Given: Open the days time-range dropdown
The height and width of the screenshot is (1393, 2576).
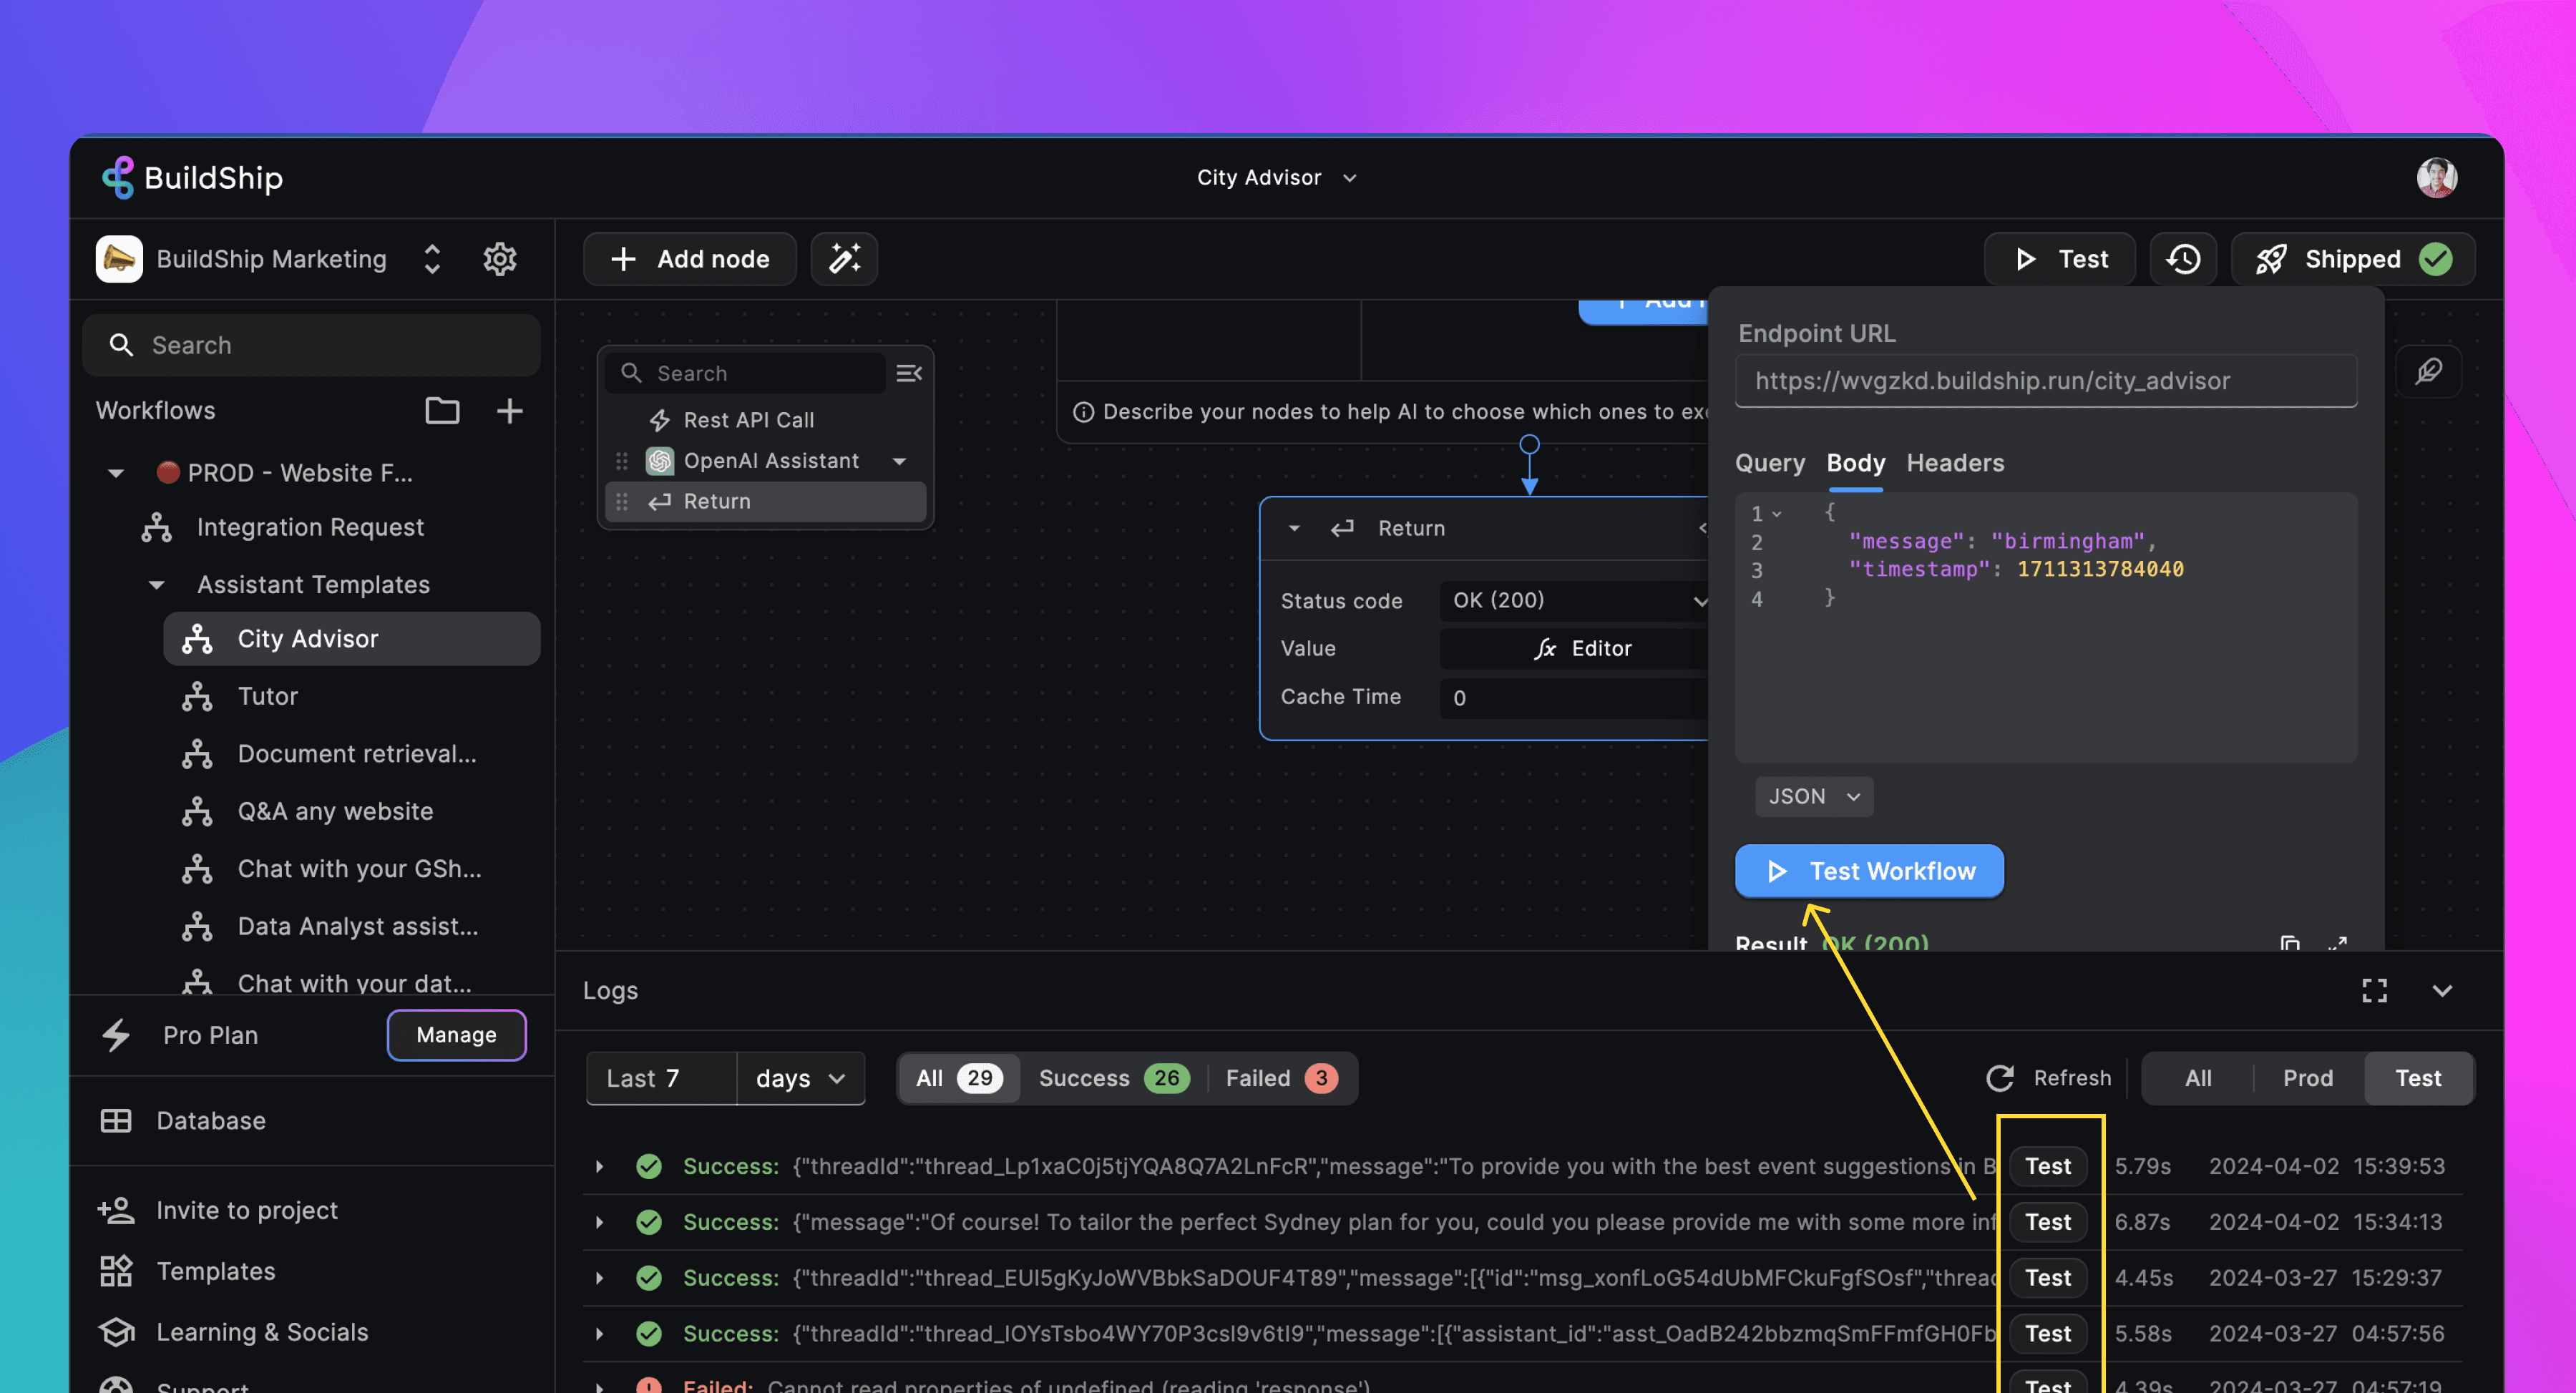Looking at the screenshot, I should pos(799,1077).
